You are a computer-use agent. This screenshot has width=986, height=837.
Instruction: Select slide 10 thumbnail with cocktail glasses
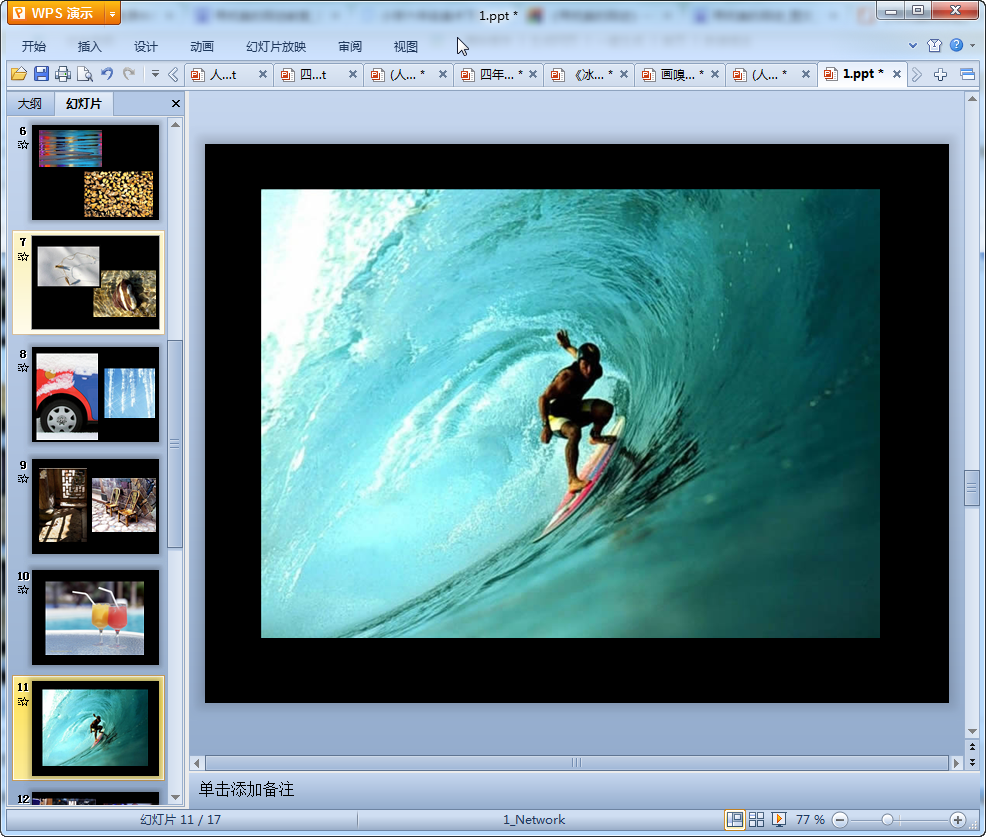[96, 618]
